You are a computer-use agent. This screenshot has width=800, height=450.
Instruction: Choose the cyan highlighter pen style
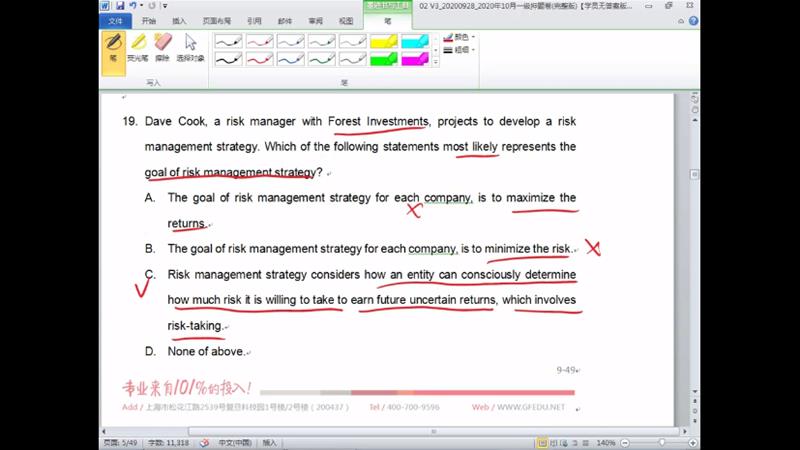pos(414,42)
